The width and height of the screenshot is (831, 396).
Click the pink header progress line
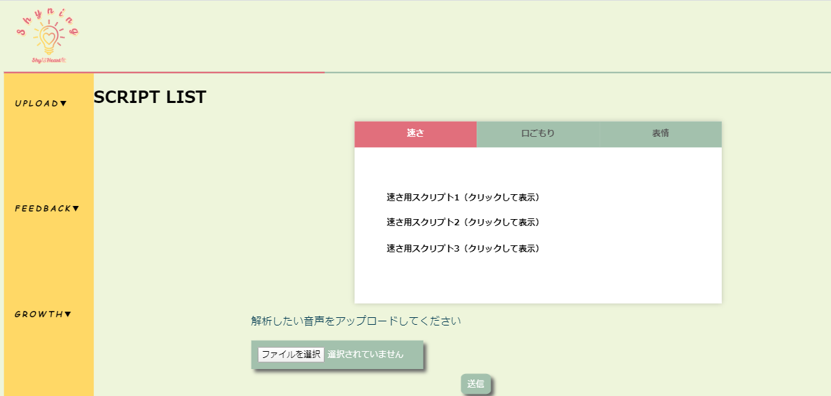click(164, 72)
